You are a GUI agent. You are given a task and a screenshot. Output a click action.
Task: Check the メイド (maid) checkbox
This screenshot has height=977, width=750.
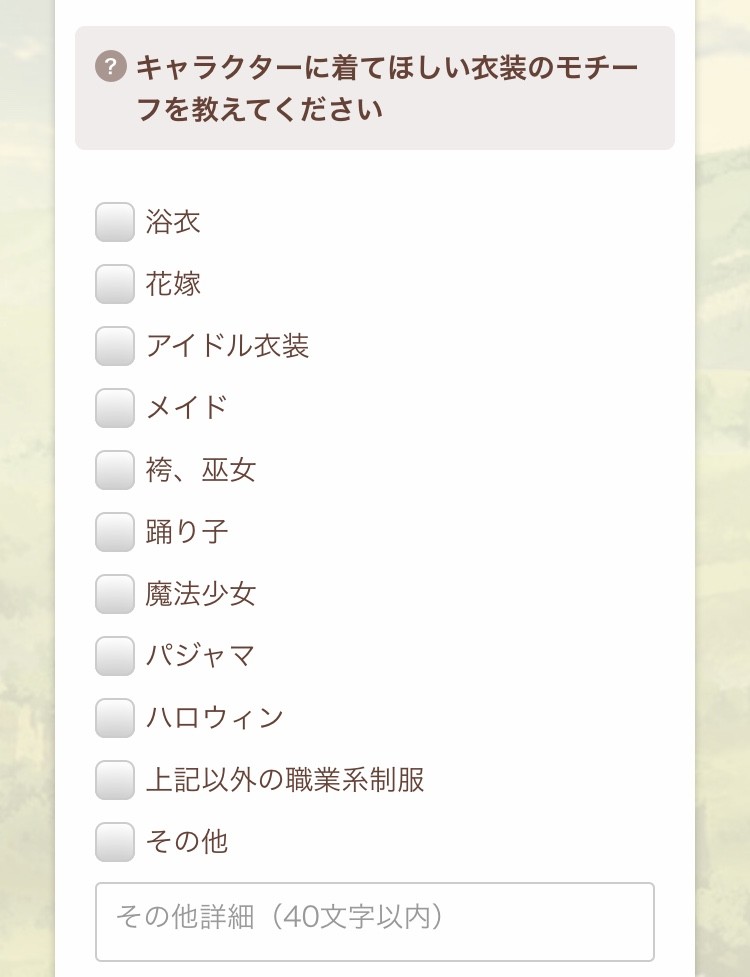(x=113, y=408)
